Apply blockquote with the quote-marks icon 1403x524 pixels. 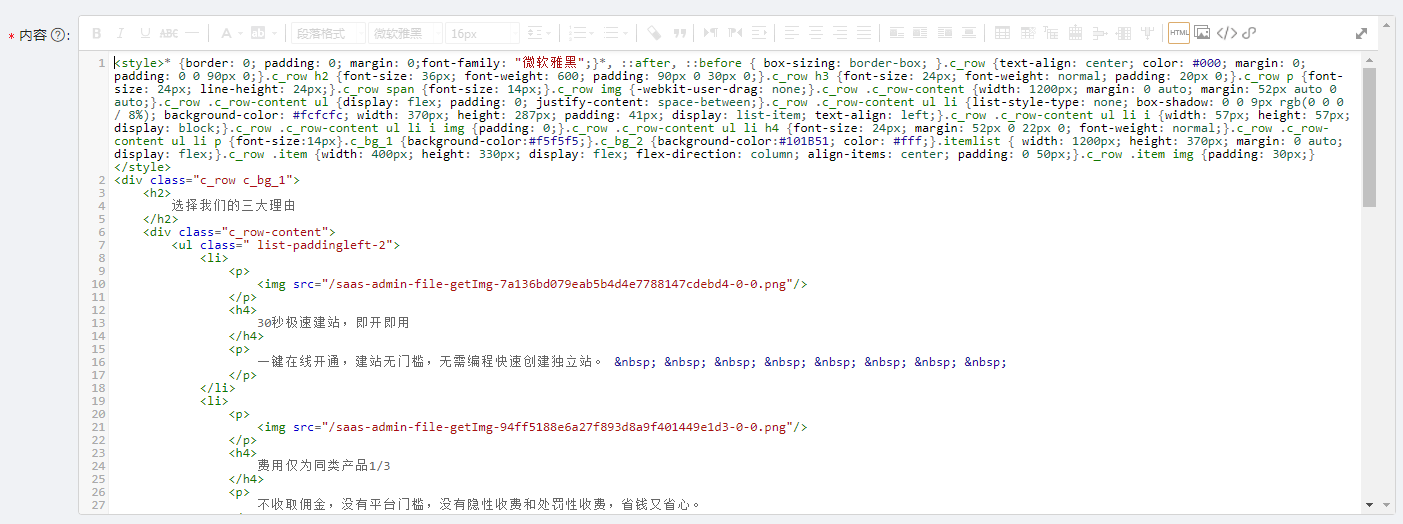pos(680,33)
